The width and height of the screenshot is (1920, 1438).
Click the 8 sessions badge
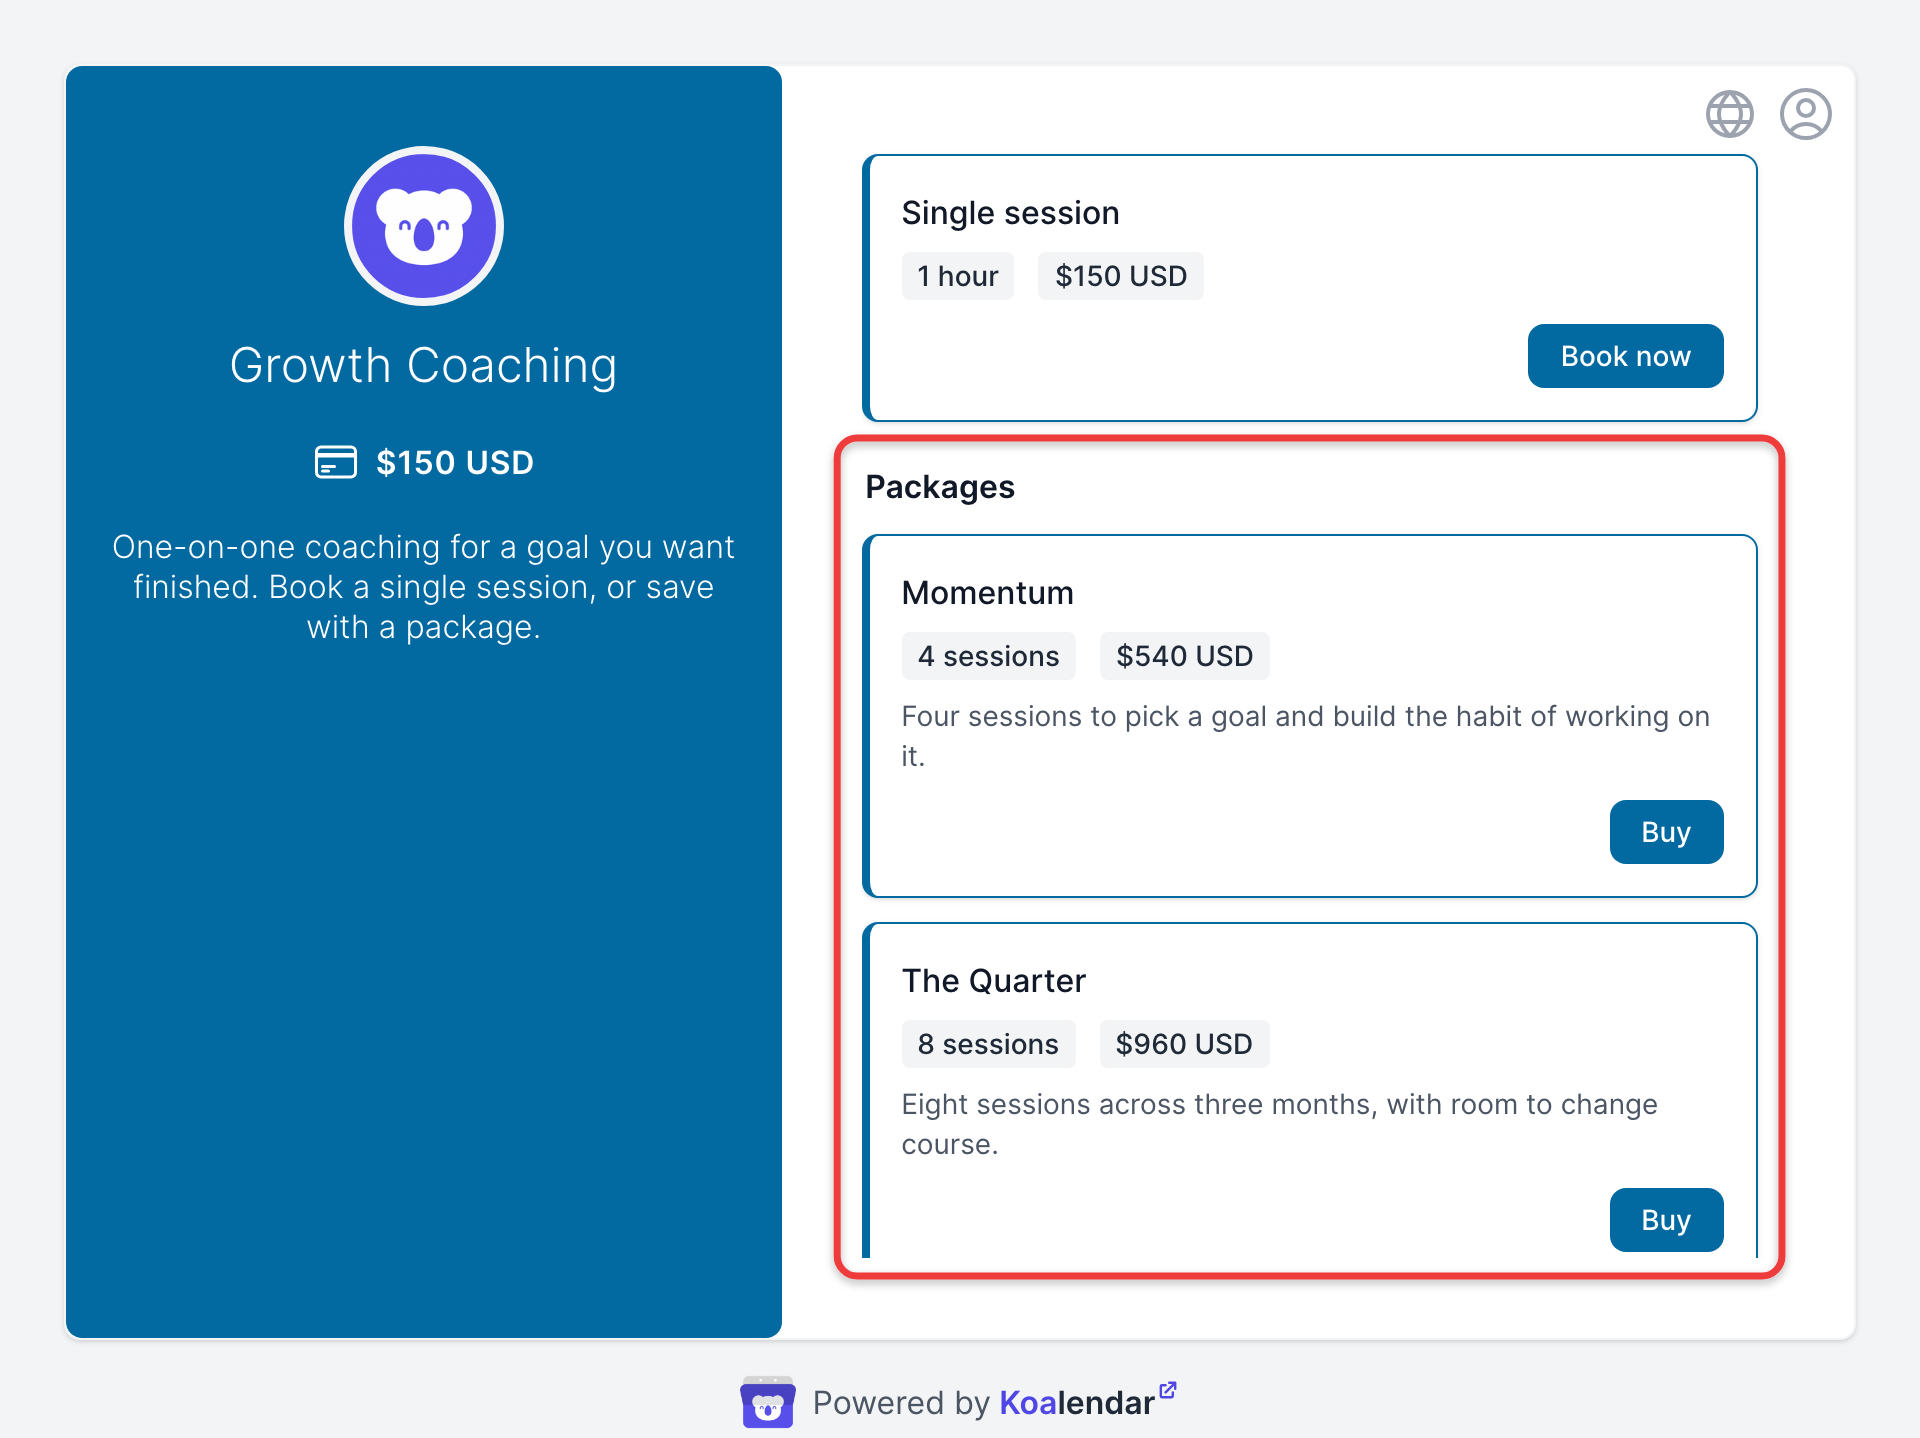click(988, 1044)
